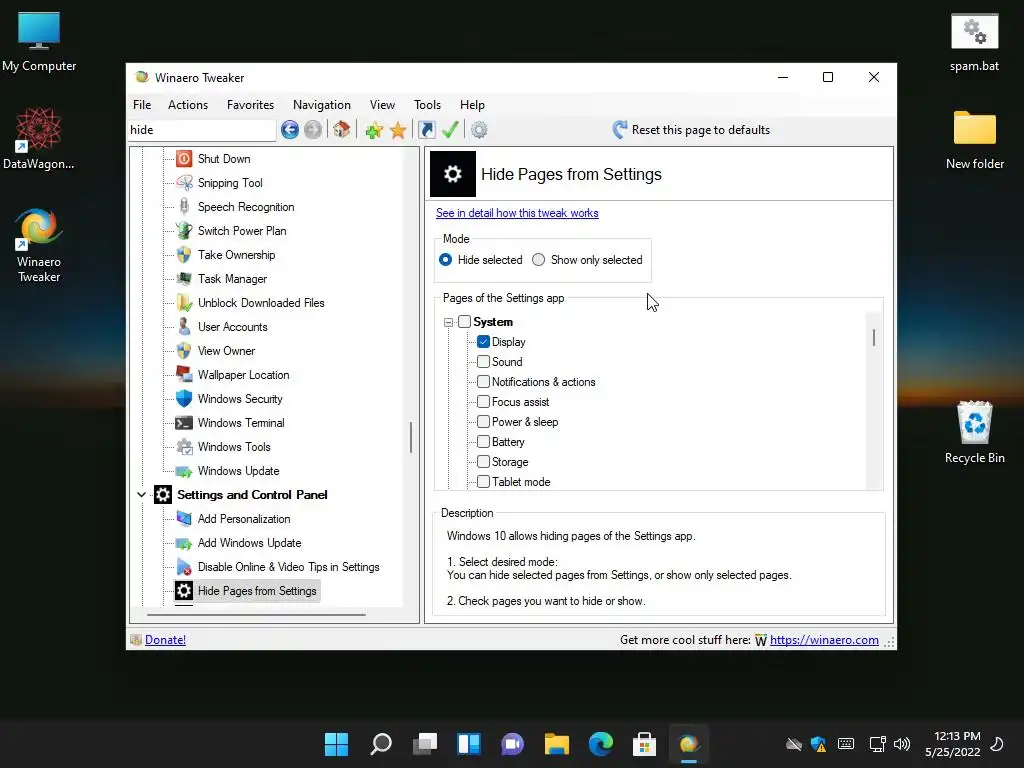
Task: Select the New folder desktop icon
Action: click(x=974, y=140)
